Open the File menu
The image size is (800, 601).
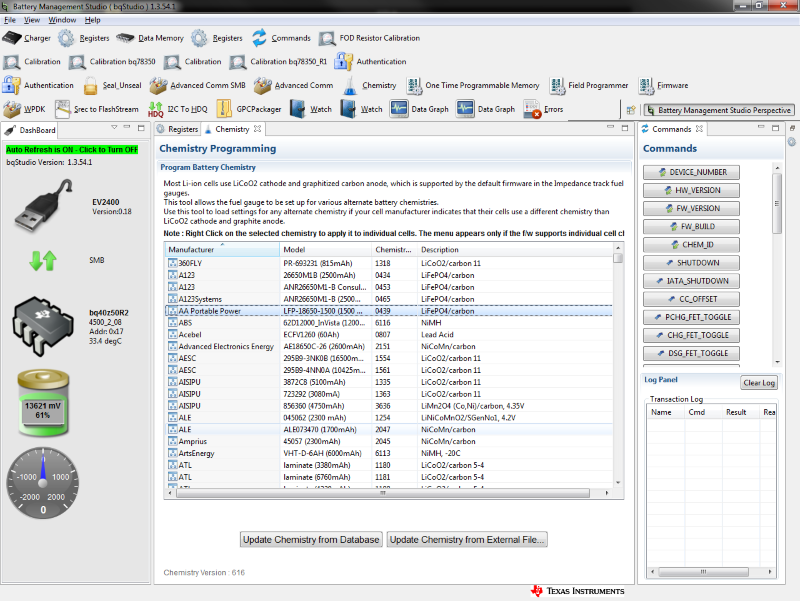click(10, 20)
